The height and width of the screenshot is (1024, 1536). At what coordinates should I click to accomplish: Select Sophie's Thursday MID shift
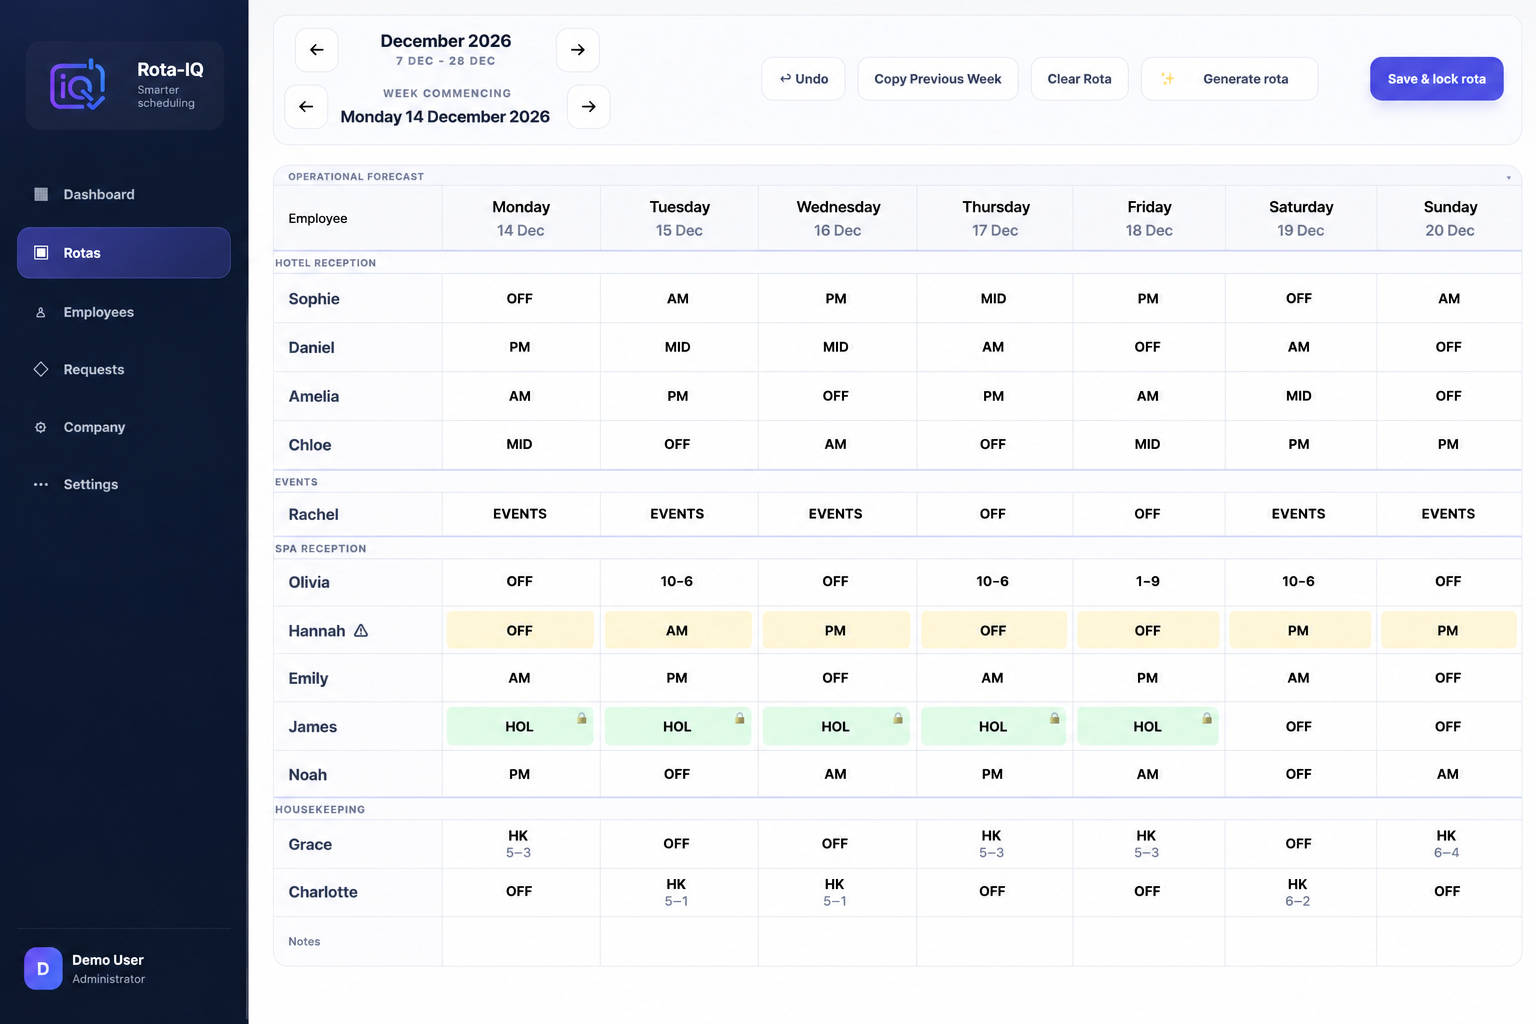click(994, 299)
